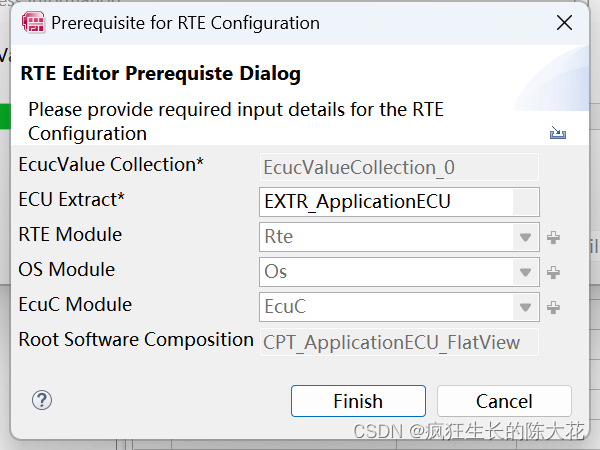
Task: Click the Cancel button
Action: [504, 401]
